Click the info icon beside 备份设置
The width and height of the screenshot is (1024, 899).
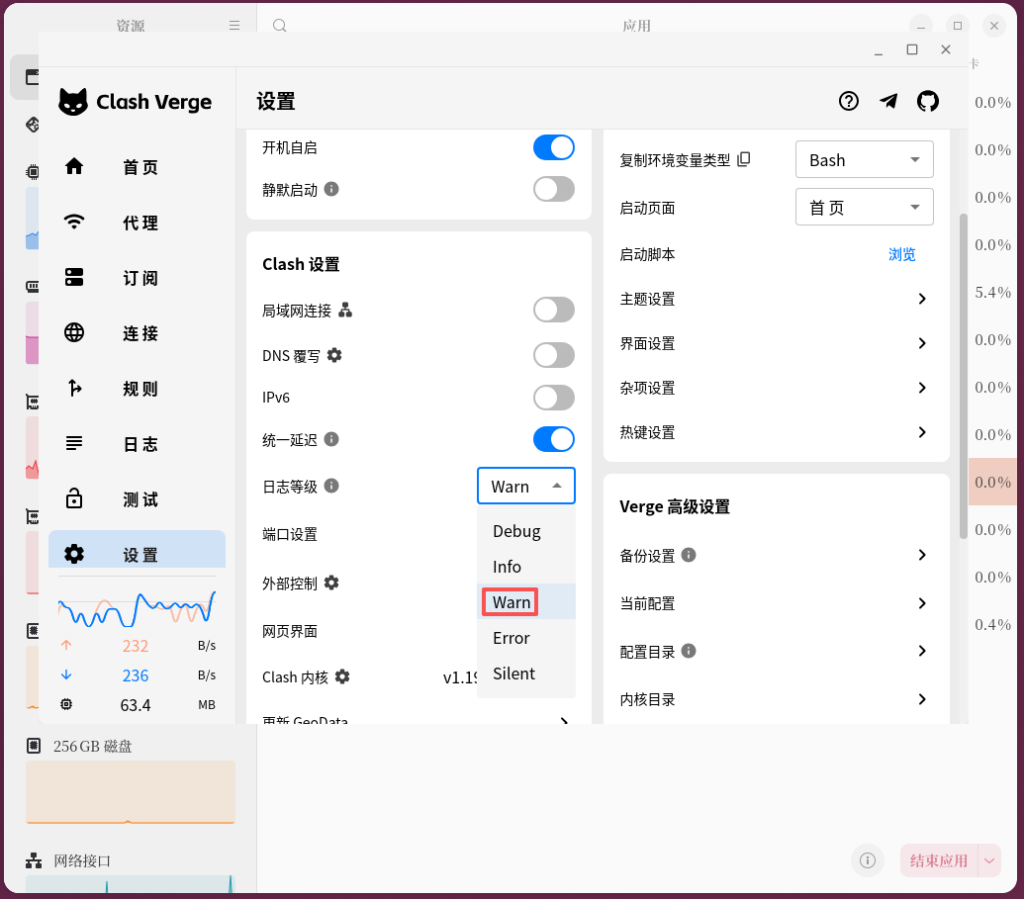point(688,555)
